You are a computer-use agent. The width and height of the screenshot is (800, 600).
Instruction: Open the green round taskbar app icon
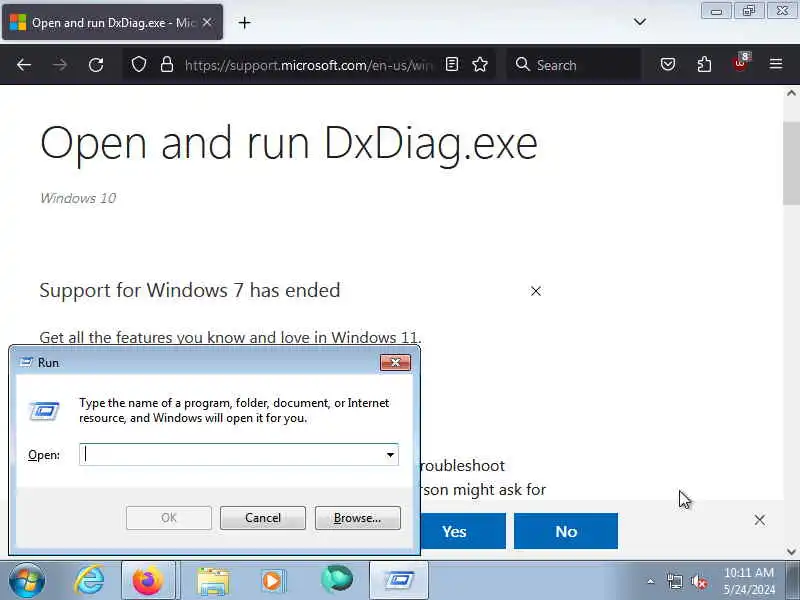[x=337, y=579]
